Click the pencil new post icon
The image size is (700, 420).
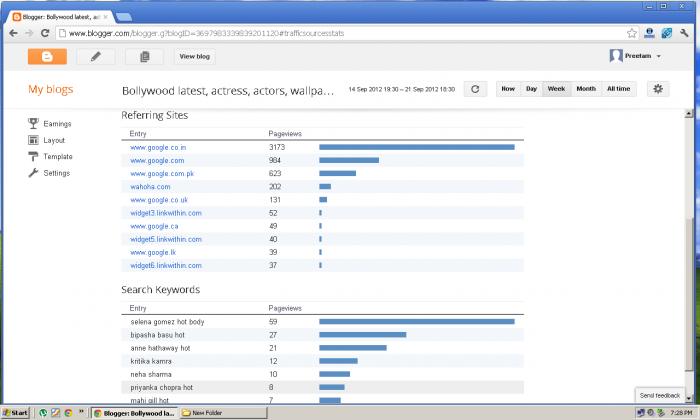click(96, 57)
